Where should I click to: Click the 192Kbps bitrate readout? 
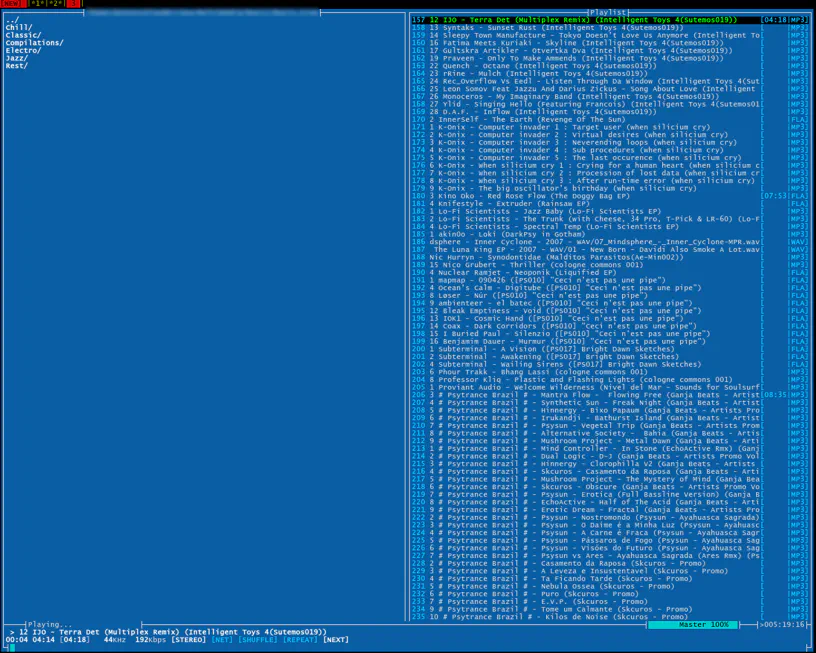click(x=150, y=639)
